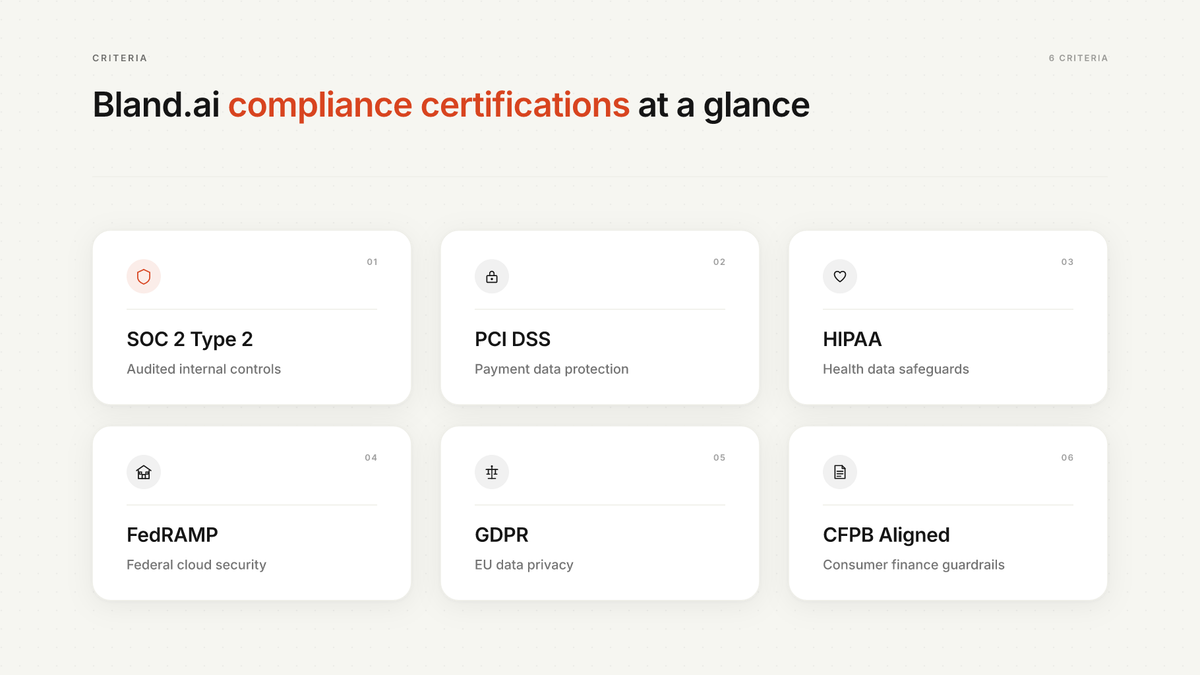Click the 'Payment data protection' description
The height and width of the screenshot is (675, 1200).
pyautogui.click(x=552, y=369)
